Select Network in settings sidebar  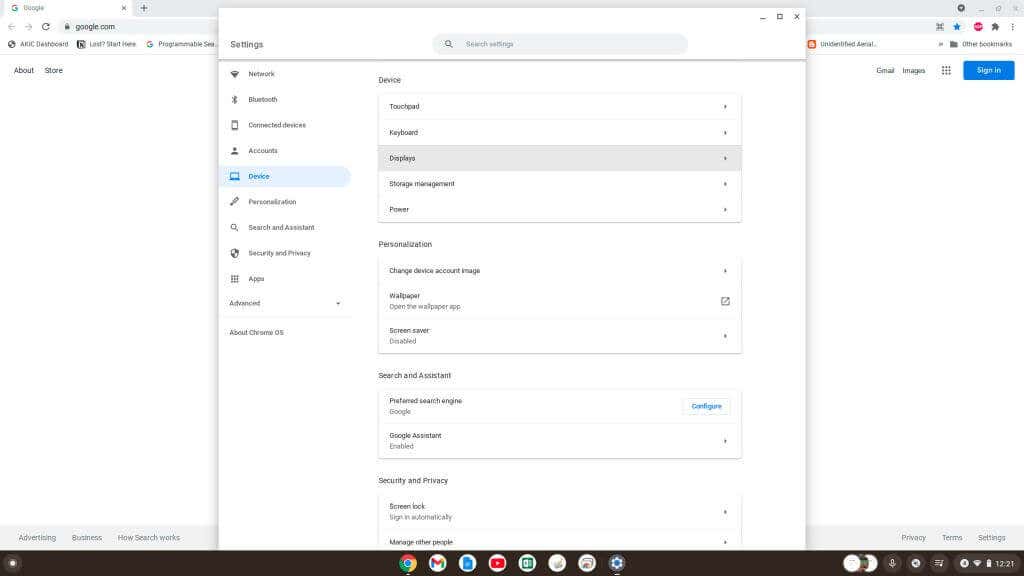click(261, 74)
